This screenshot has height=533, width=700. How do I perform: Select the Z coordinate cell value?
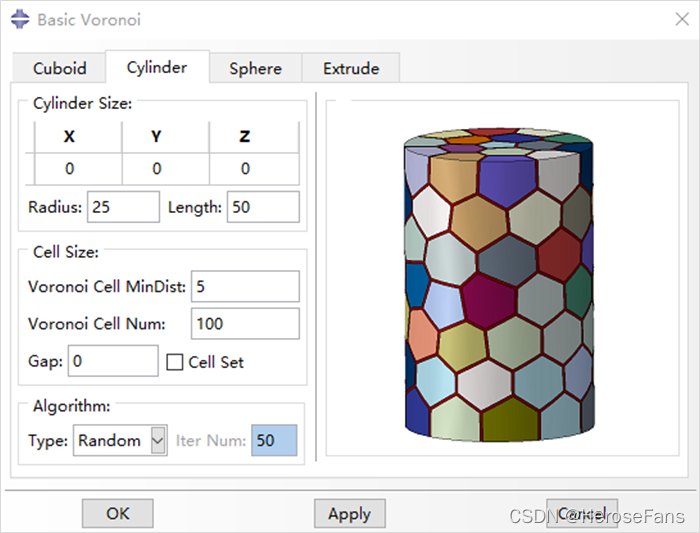click(x=254, y=169)
